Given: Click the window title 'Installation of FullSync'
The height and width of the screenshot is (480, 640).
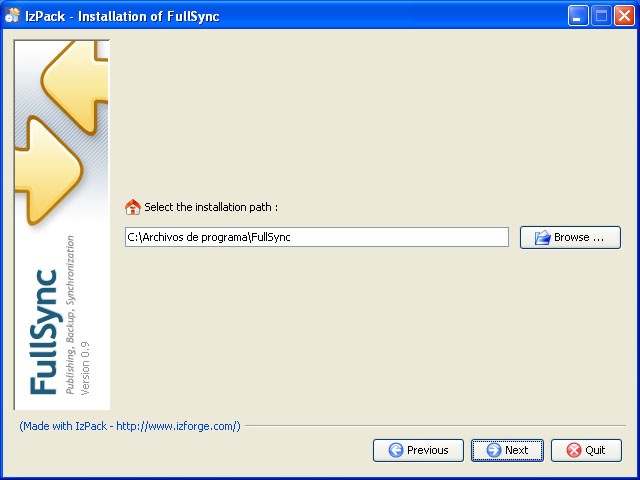Looking at the screenshot, I should pos(149,16).
